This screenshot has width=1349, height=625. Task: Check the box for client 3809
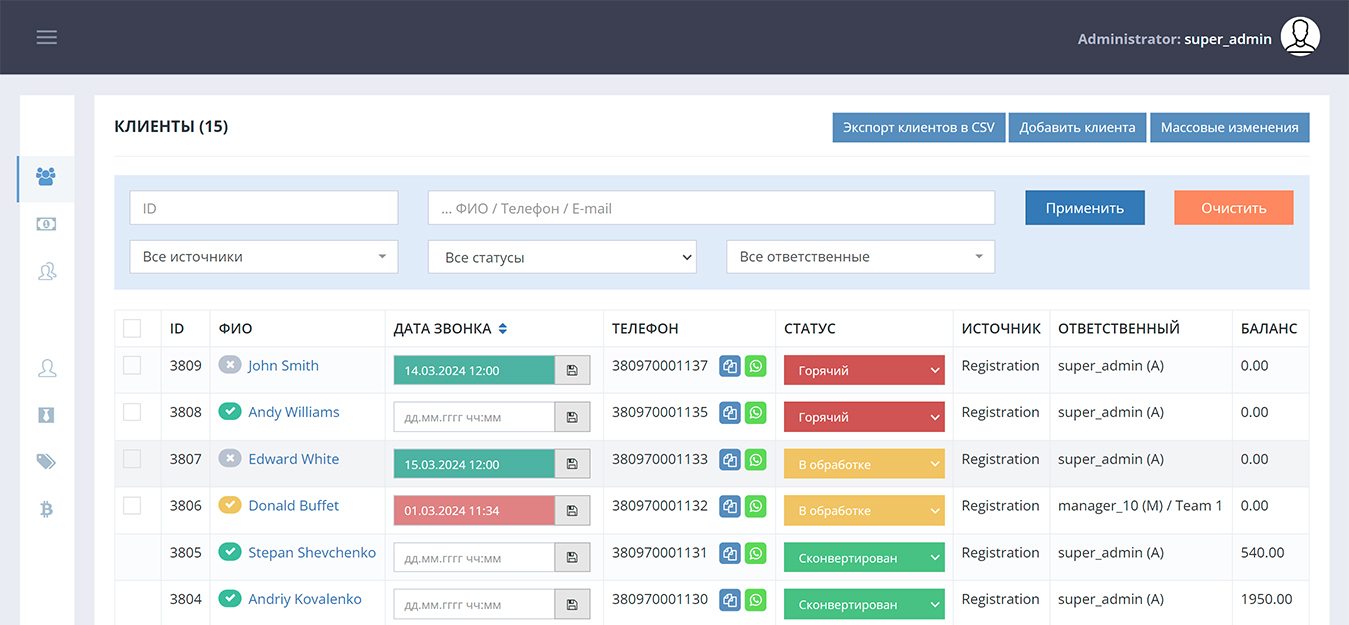132,366
